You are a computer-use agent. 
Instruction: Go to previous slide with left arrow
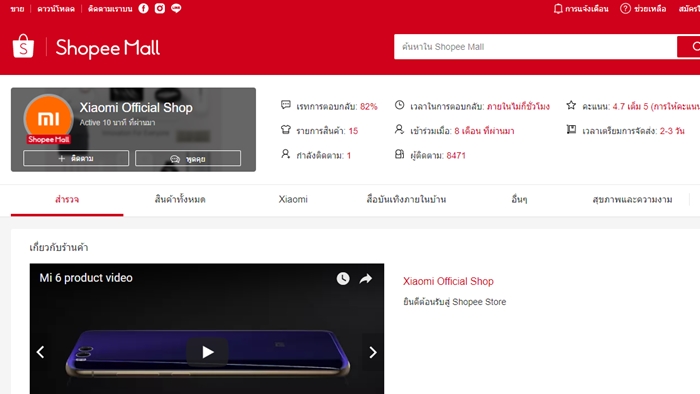pos(41,352)
